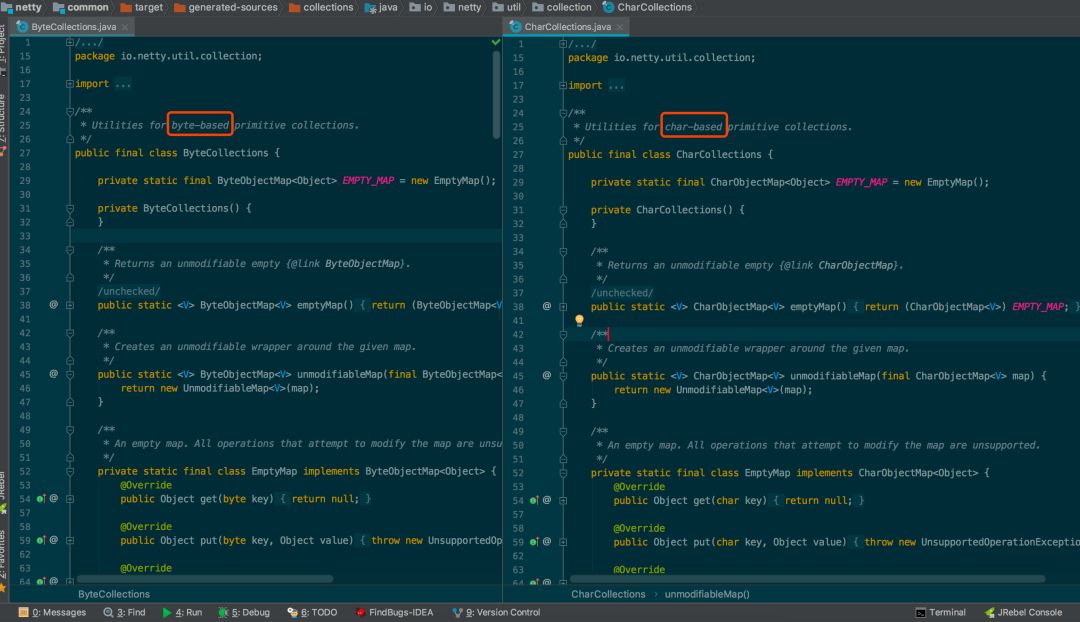Image resolution: width=1080 pixels, height=622 pixels.
Task: Open the JRebel Console panel
Action: (x=1022, y=612)
